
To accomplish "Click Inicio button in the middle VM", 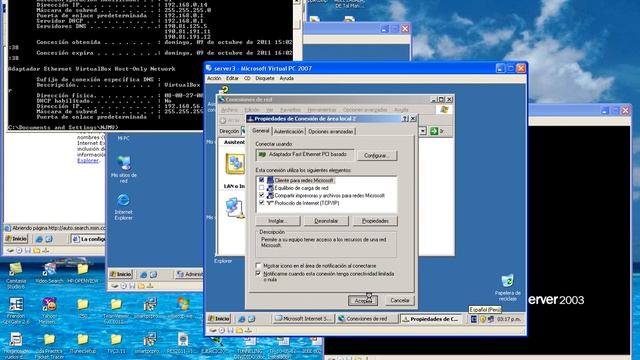I will pyautogui.click(x=121, y=274).
